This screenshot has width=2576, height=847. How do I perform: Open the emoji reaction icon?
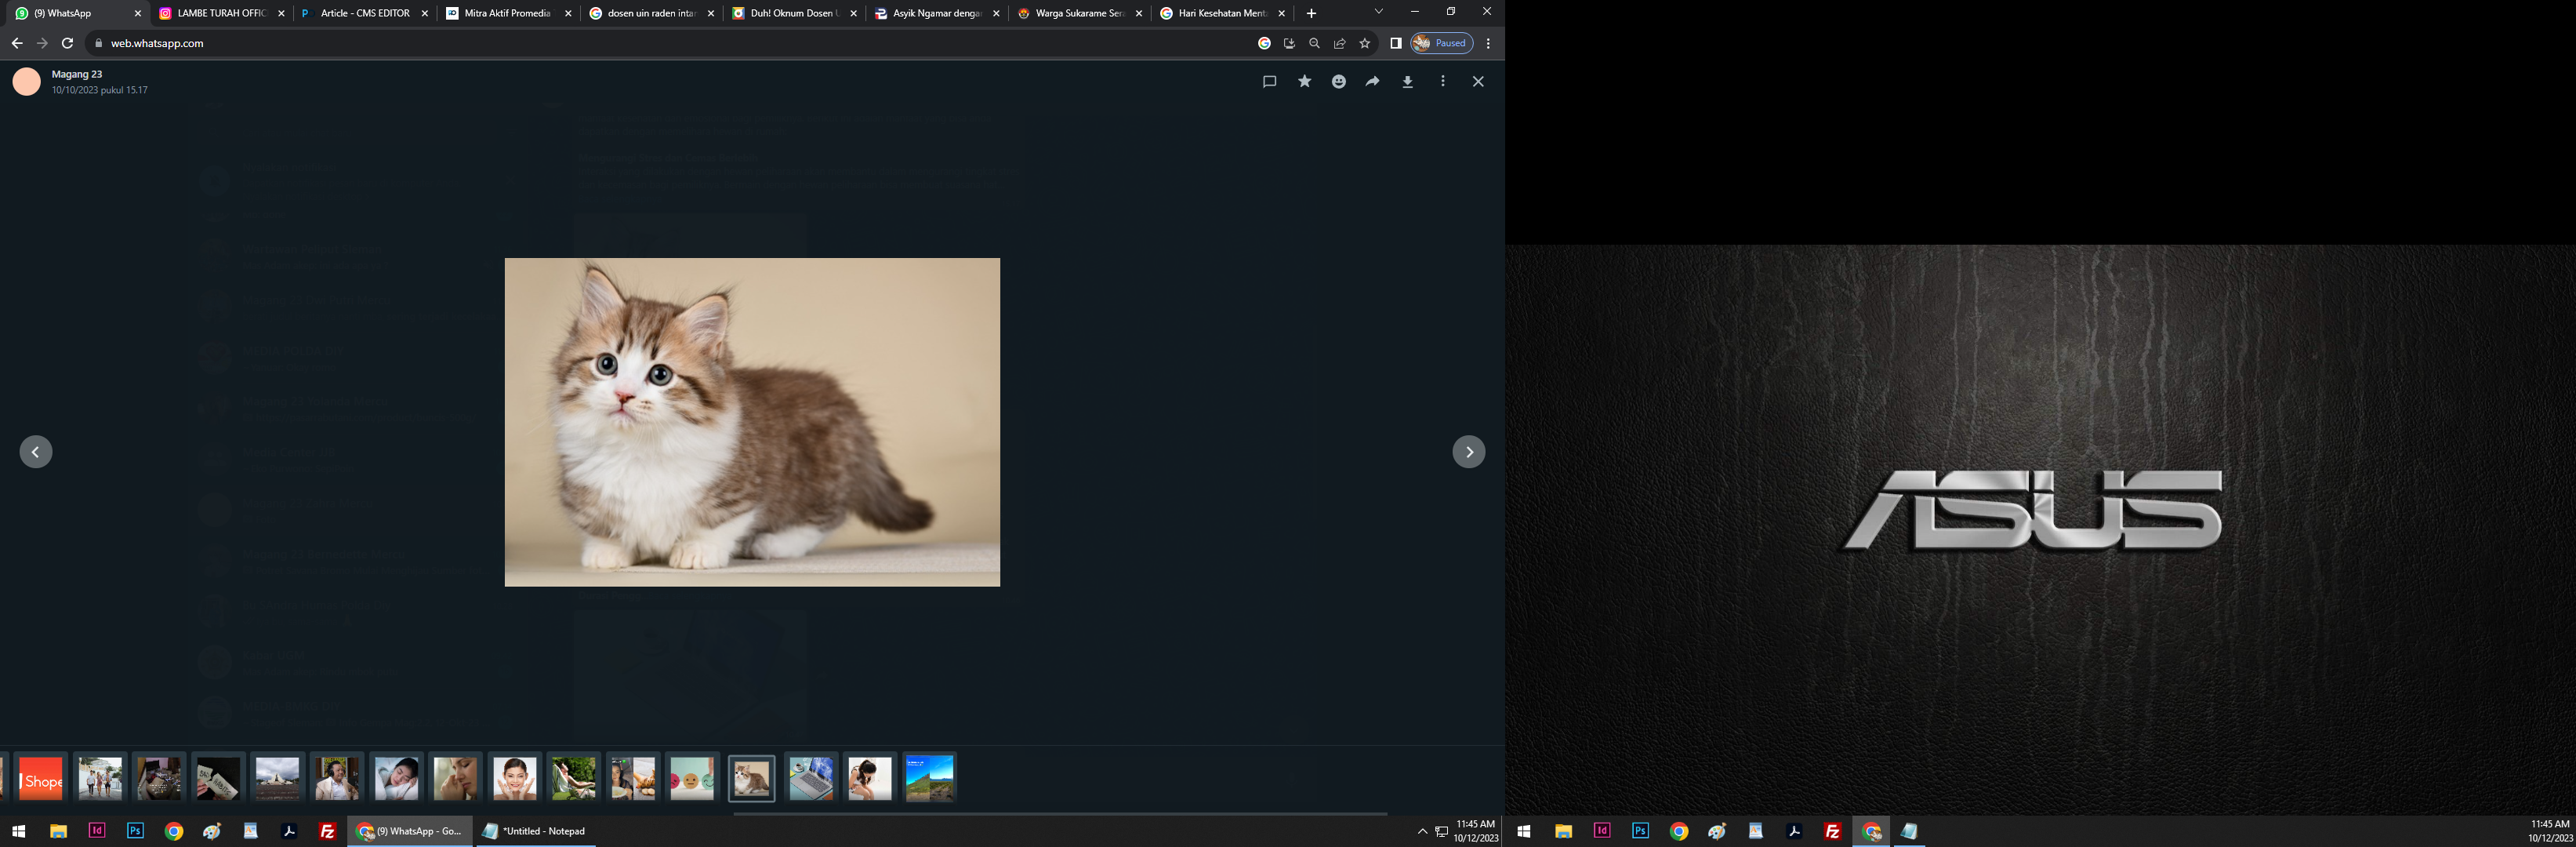(x=1338, y=82)
